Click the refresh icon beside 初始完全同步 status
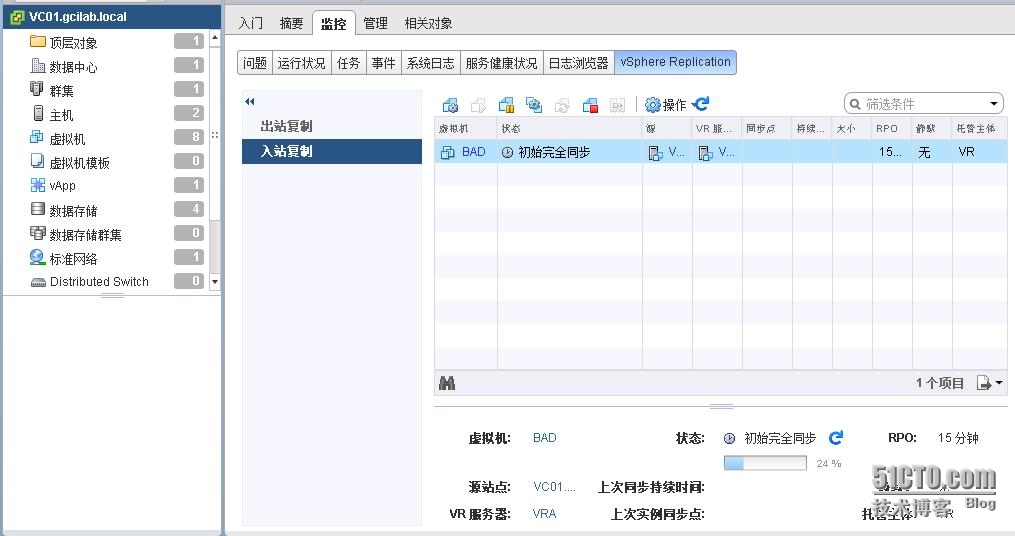 836,438
